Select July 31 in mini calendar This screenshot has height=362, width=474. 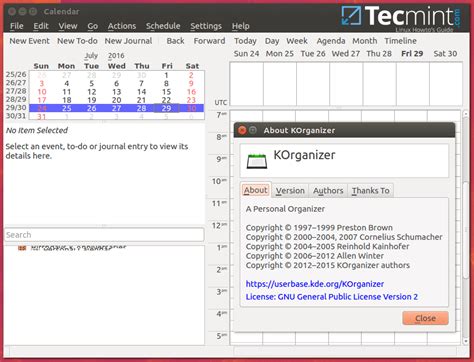42,117
